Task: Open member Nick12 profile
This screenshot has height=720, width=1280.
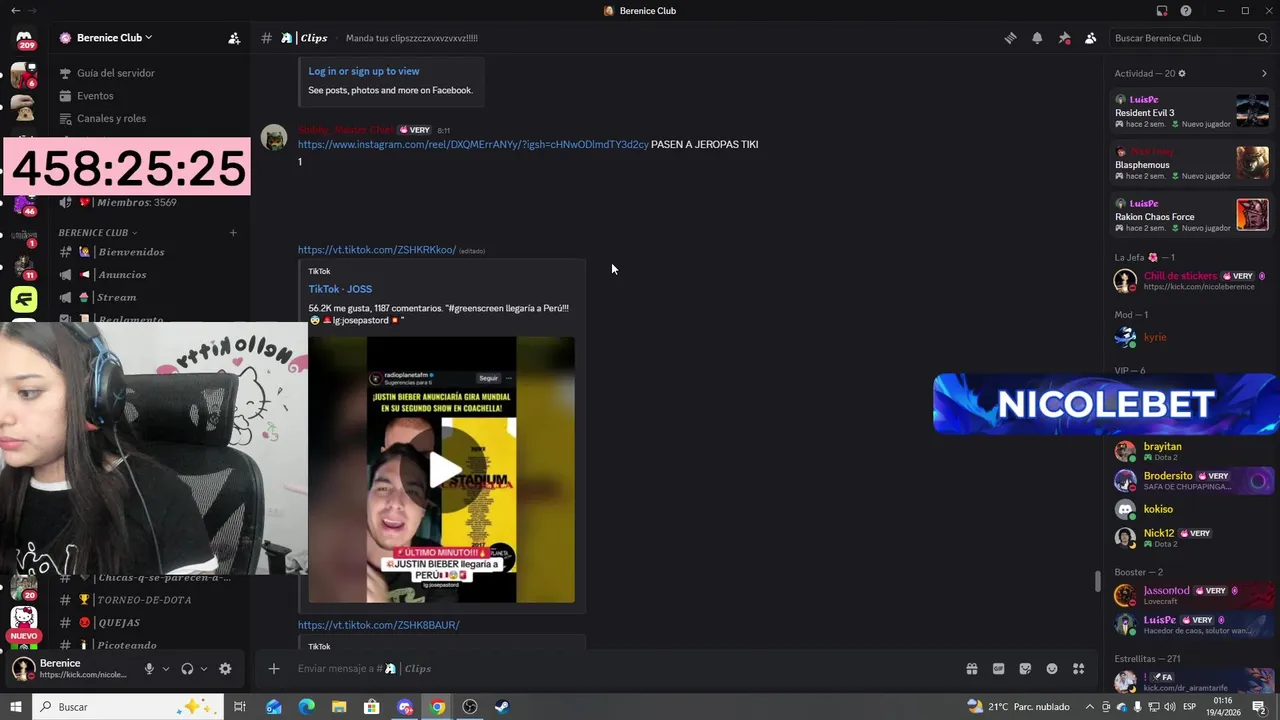Action: 1192,538
